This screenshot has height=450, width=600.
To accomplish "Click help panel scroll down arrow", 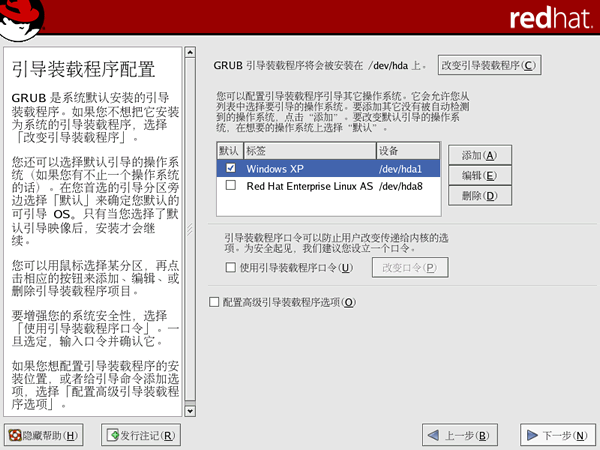I will [190, 411].
